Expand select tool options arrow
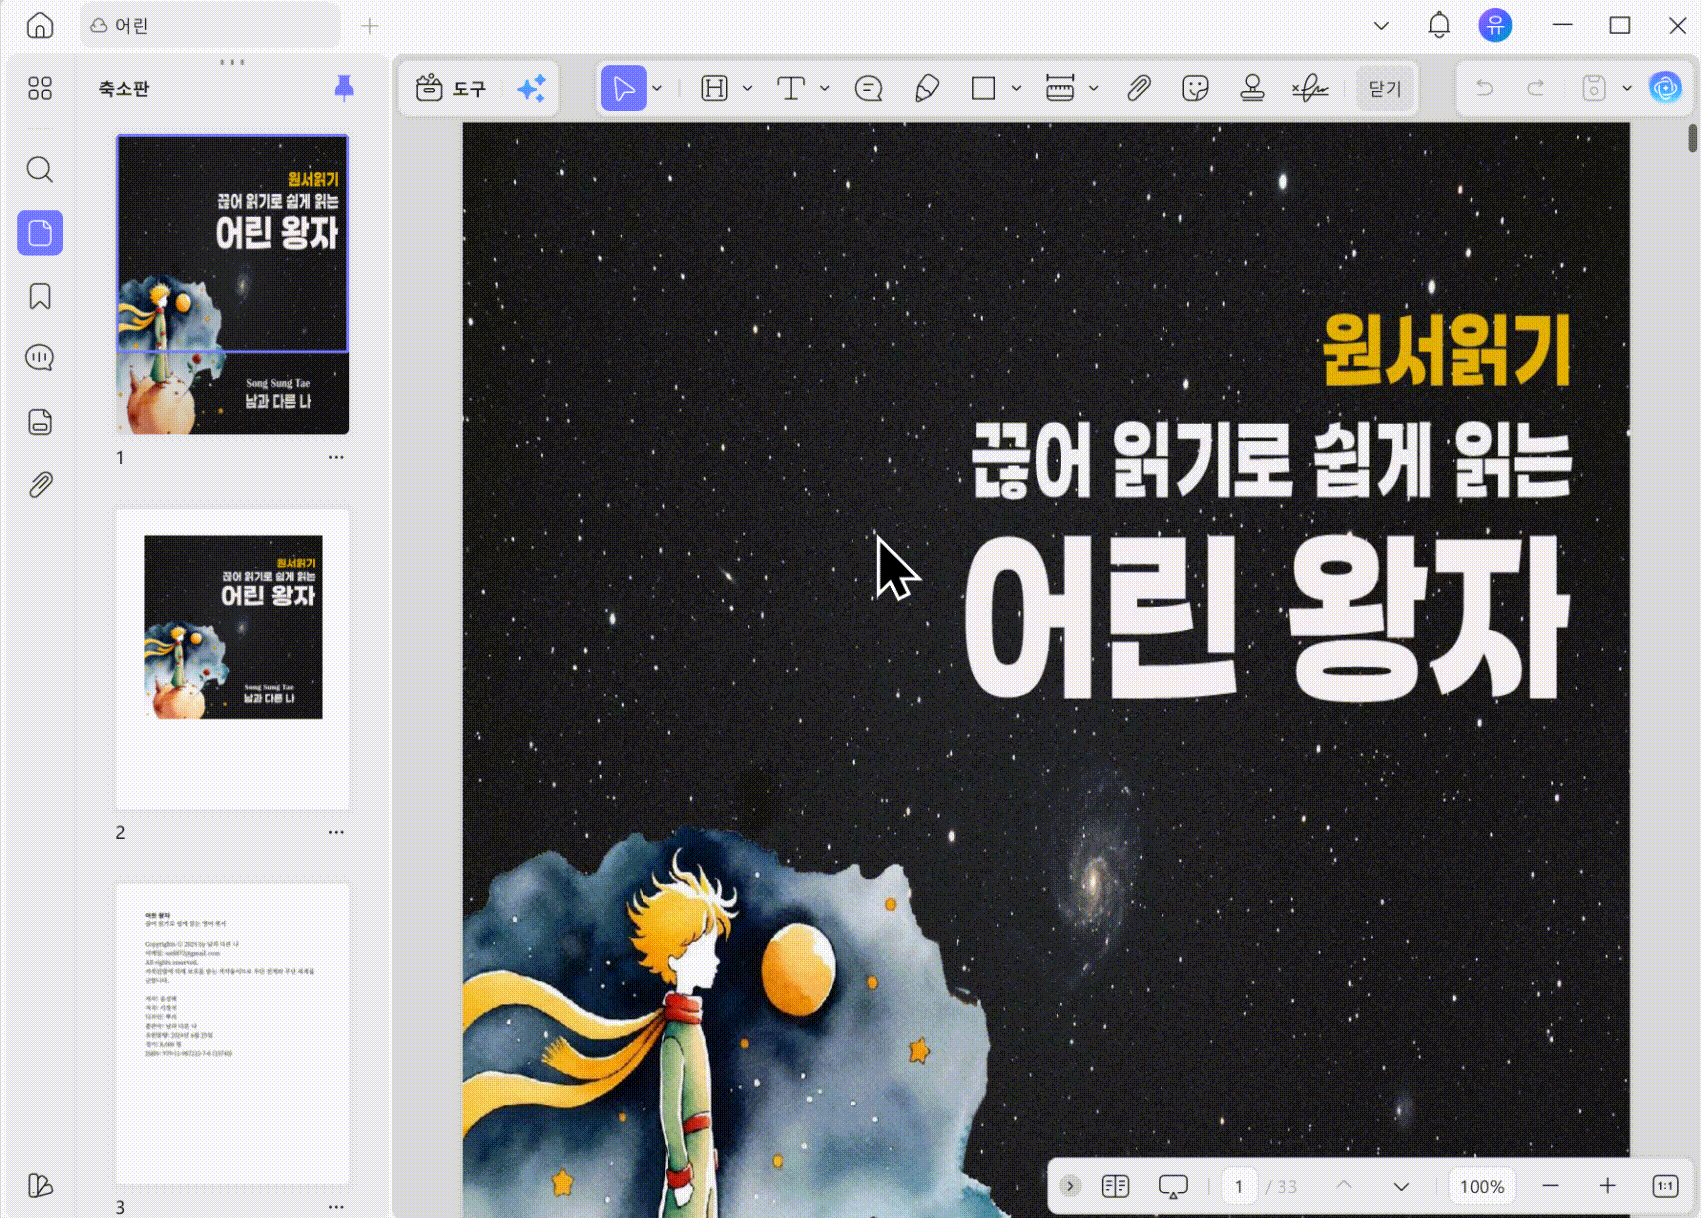1702x1218 pixels. pos(657,88)
